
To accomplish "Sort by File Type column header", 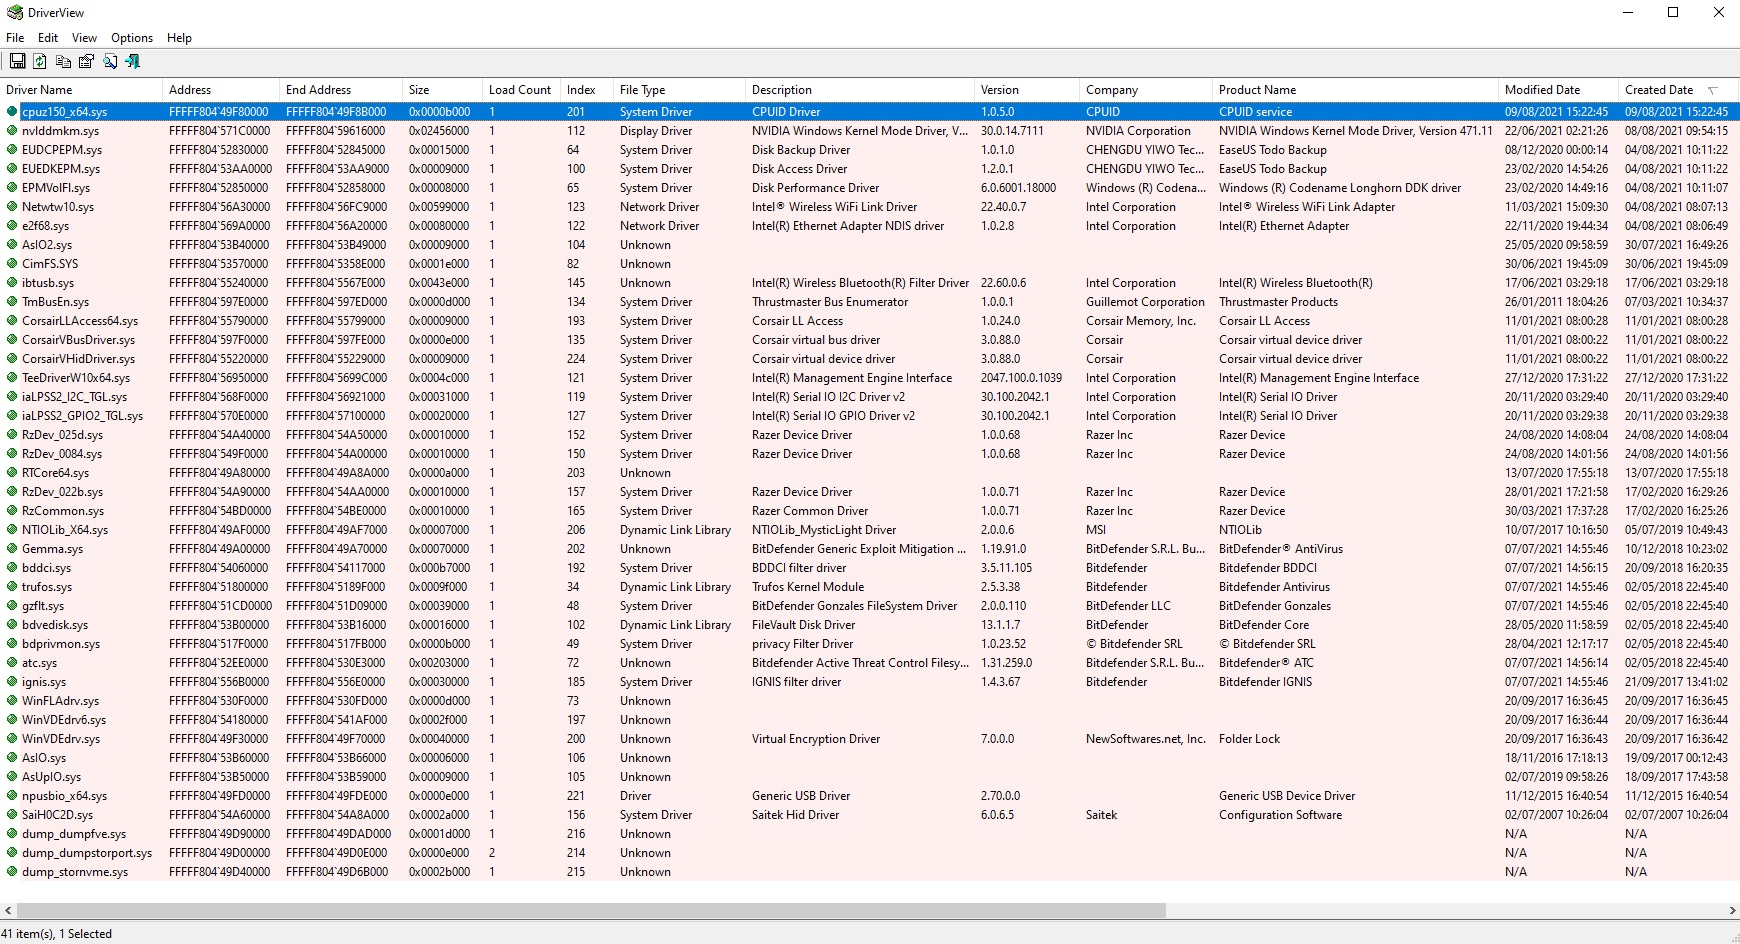I will pos(679,90).
